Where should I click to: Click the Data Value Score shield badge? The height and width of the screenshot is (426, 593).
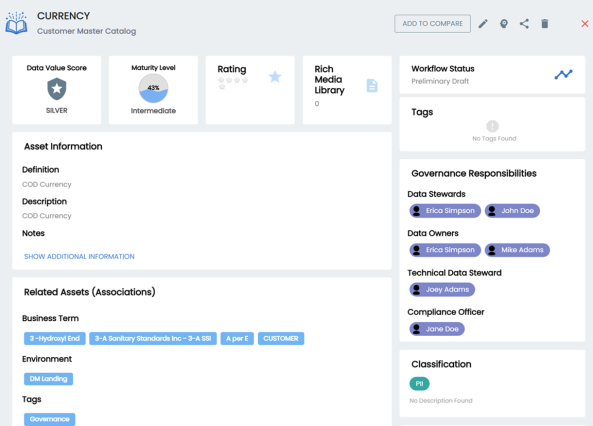tap(57, 89)
